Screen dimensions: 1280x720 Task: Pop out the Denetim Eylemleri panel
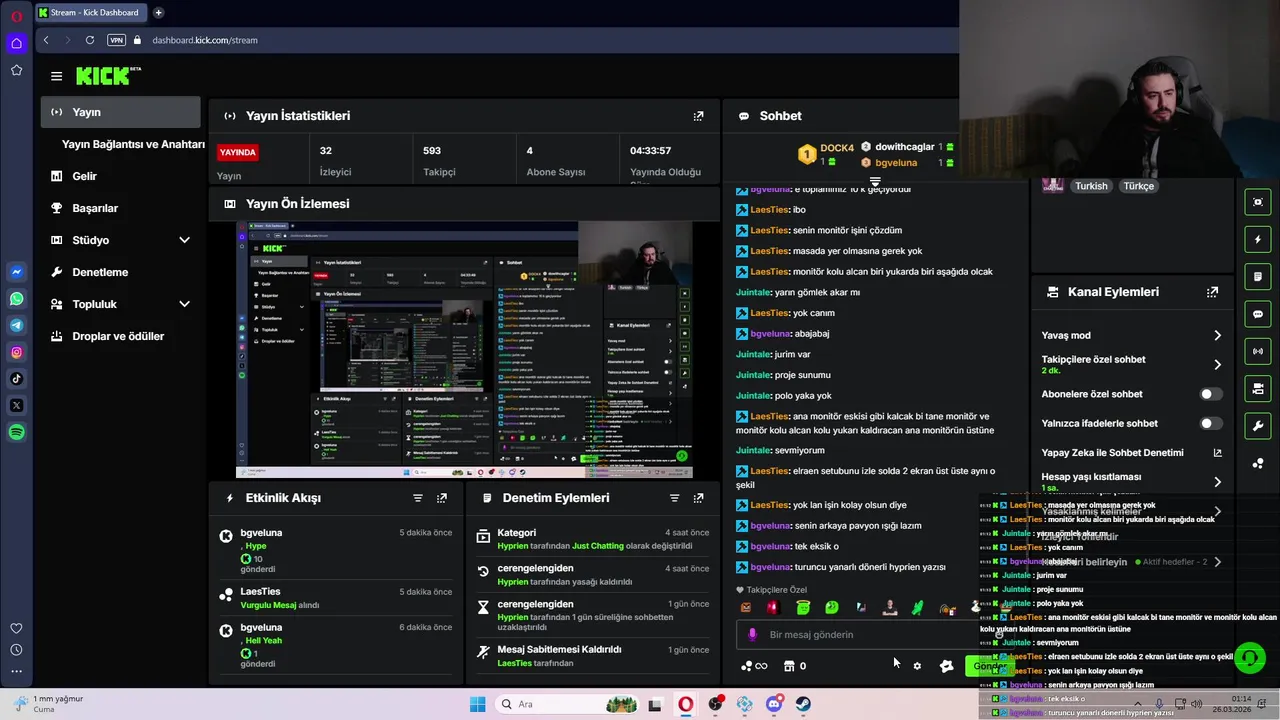[x=698, y=498]
